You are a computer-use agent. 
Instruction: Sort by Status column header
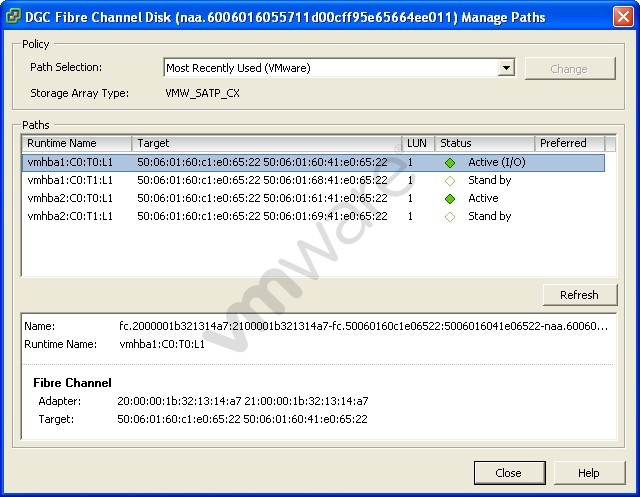pos(485,143)
